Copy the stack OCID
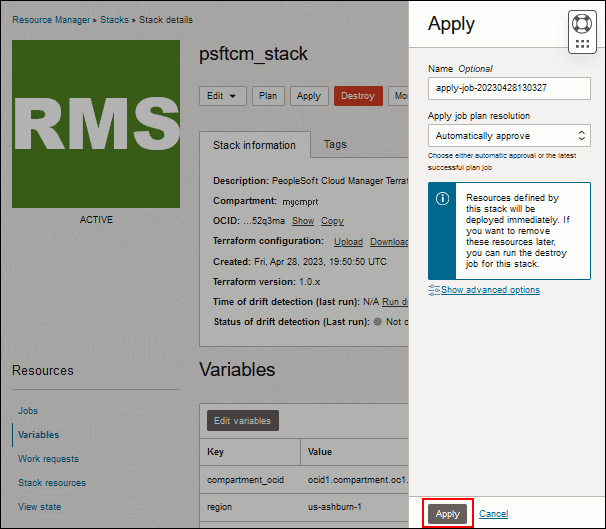606x529 pixels. tap(332, 221)
